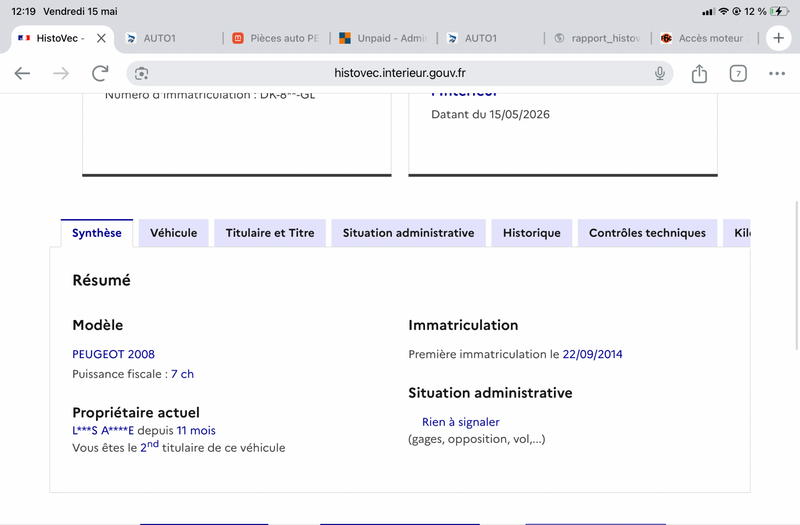This screenshot has height=525, width=800.
Task: View the Contrôles techniques tab
Action: tap(647, 233)
